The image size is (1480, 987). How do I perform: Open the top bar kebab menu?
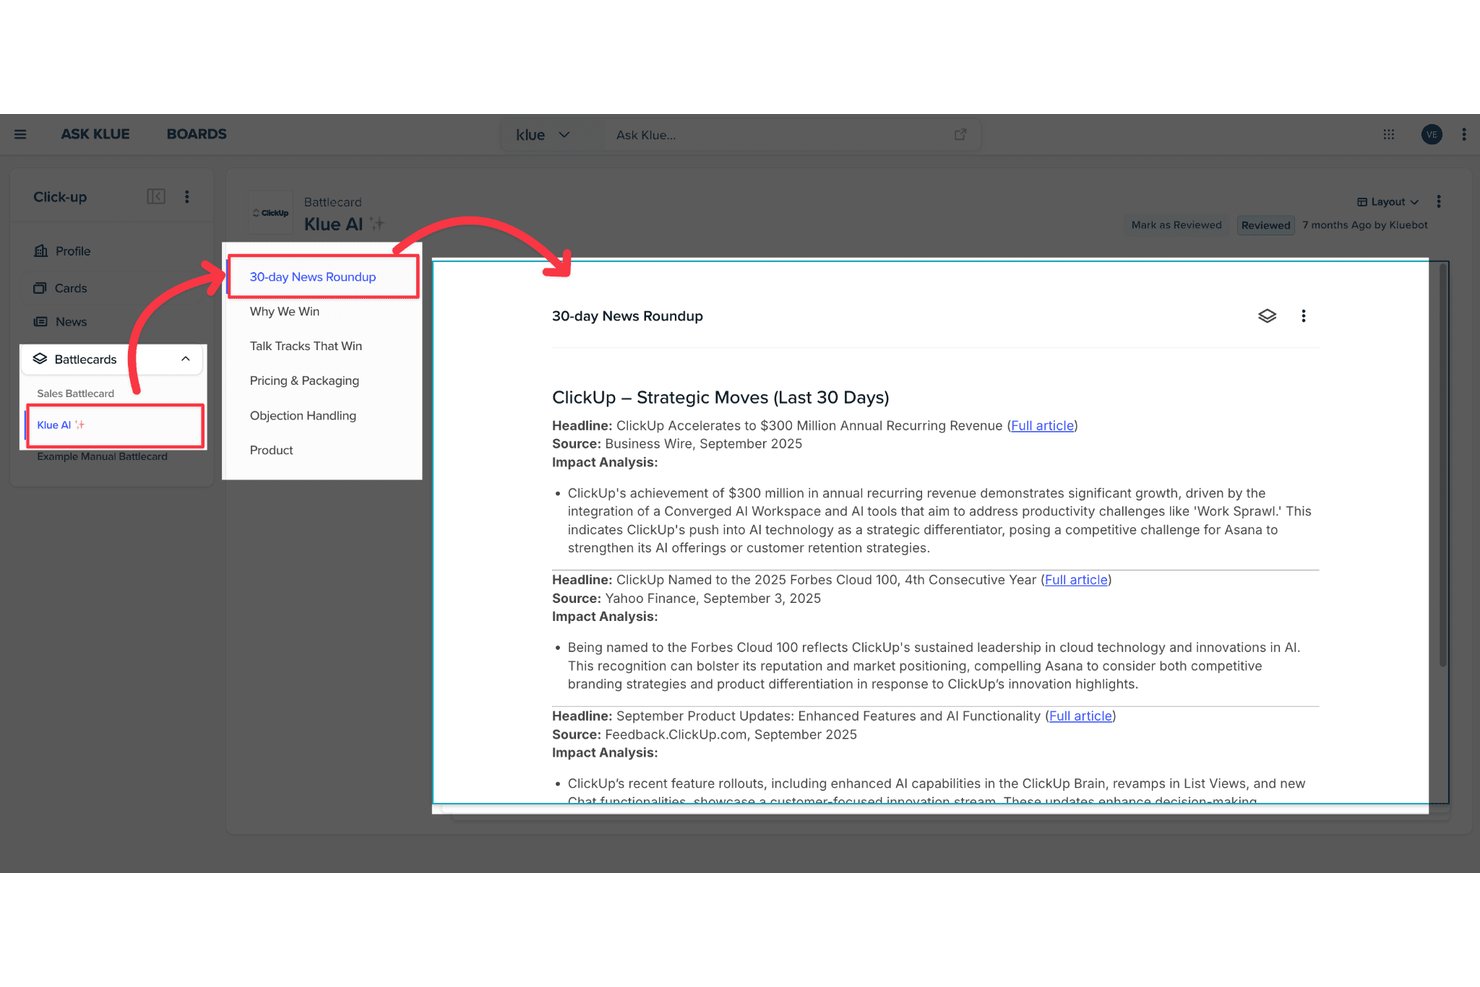point(1464,134)
